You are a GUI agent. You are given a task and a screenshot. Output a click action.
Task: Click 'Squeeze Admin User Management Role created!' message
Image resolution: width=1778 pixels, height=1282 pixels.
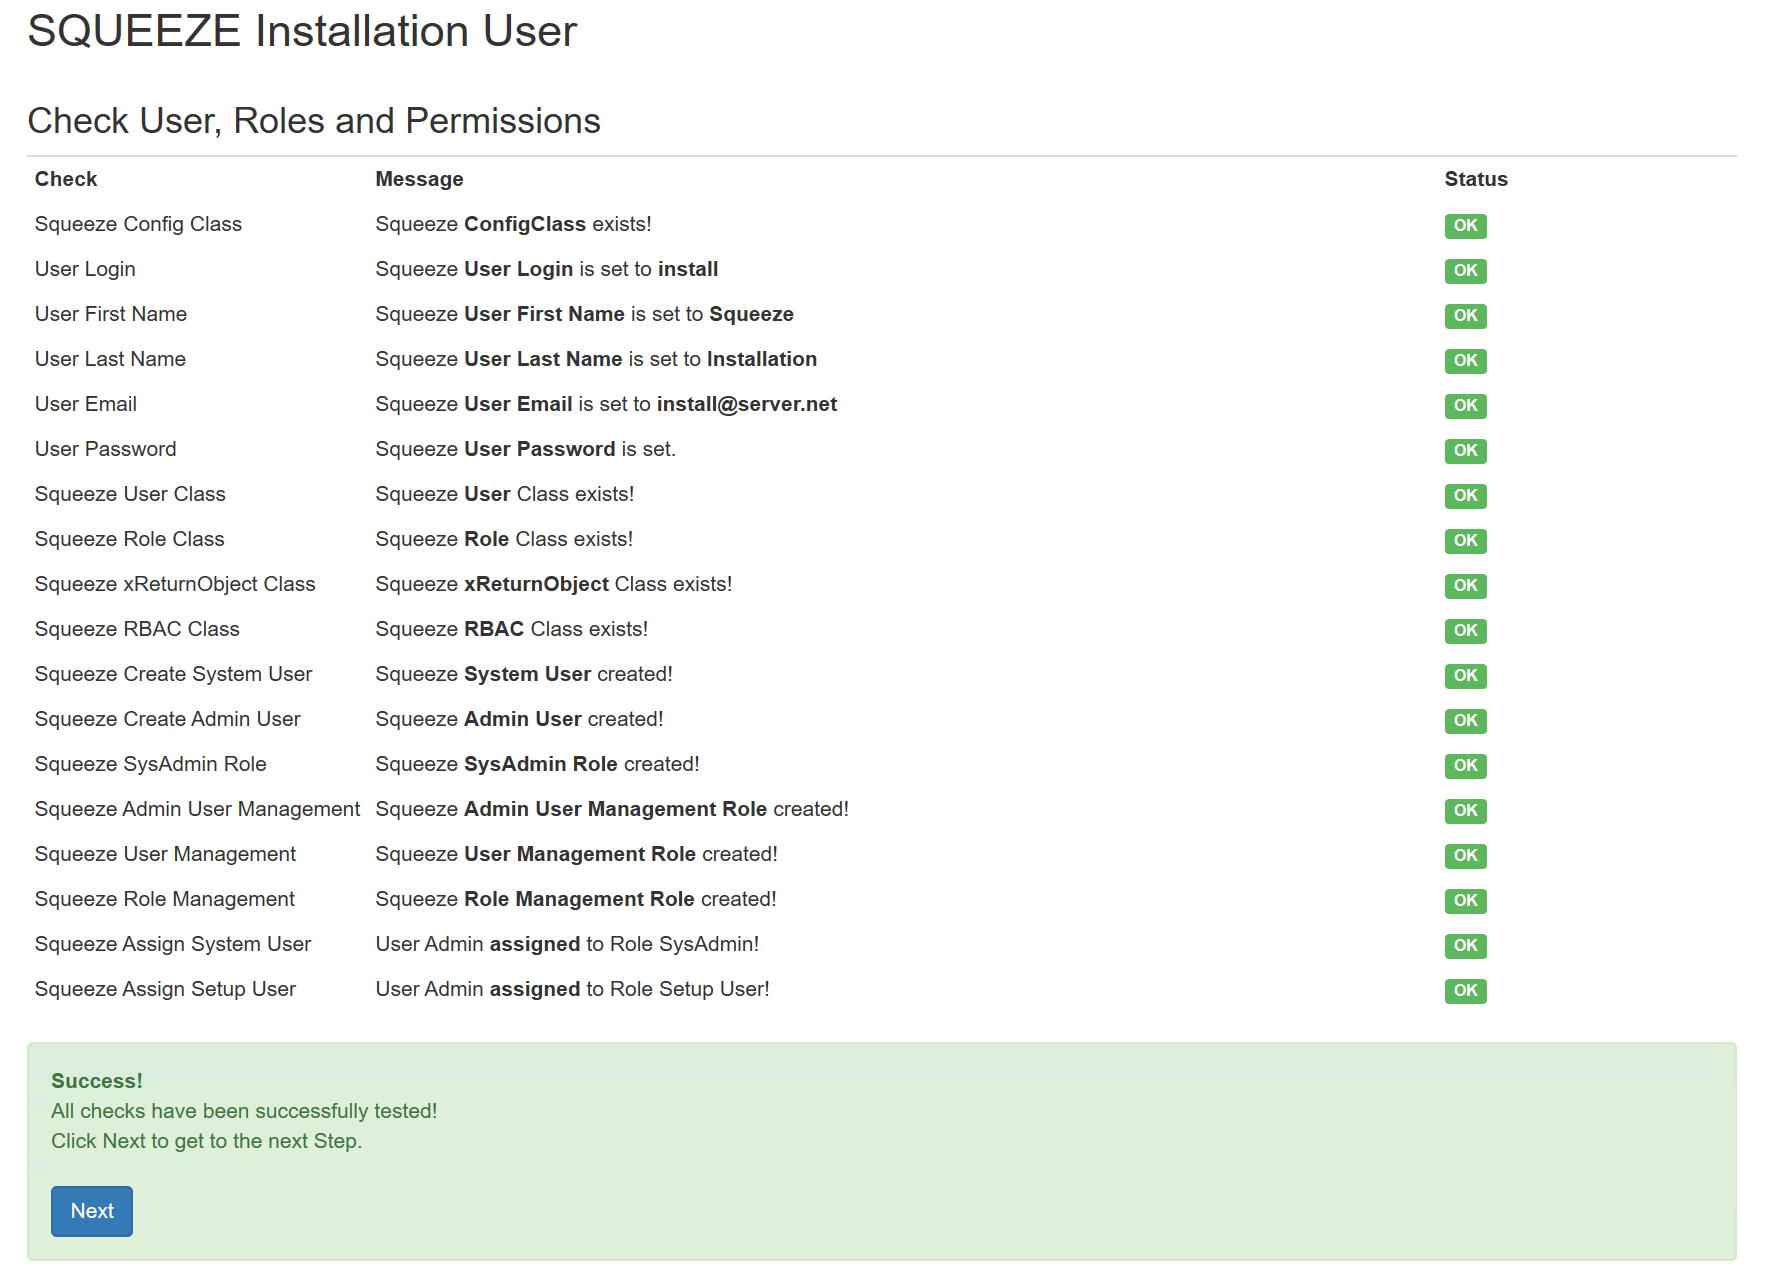612,809
